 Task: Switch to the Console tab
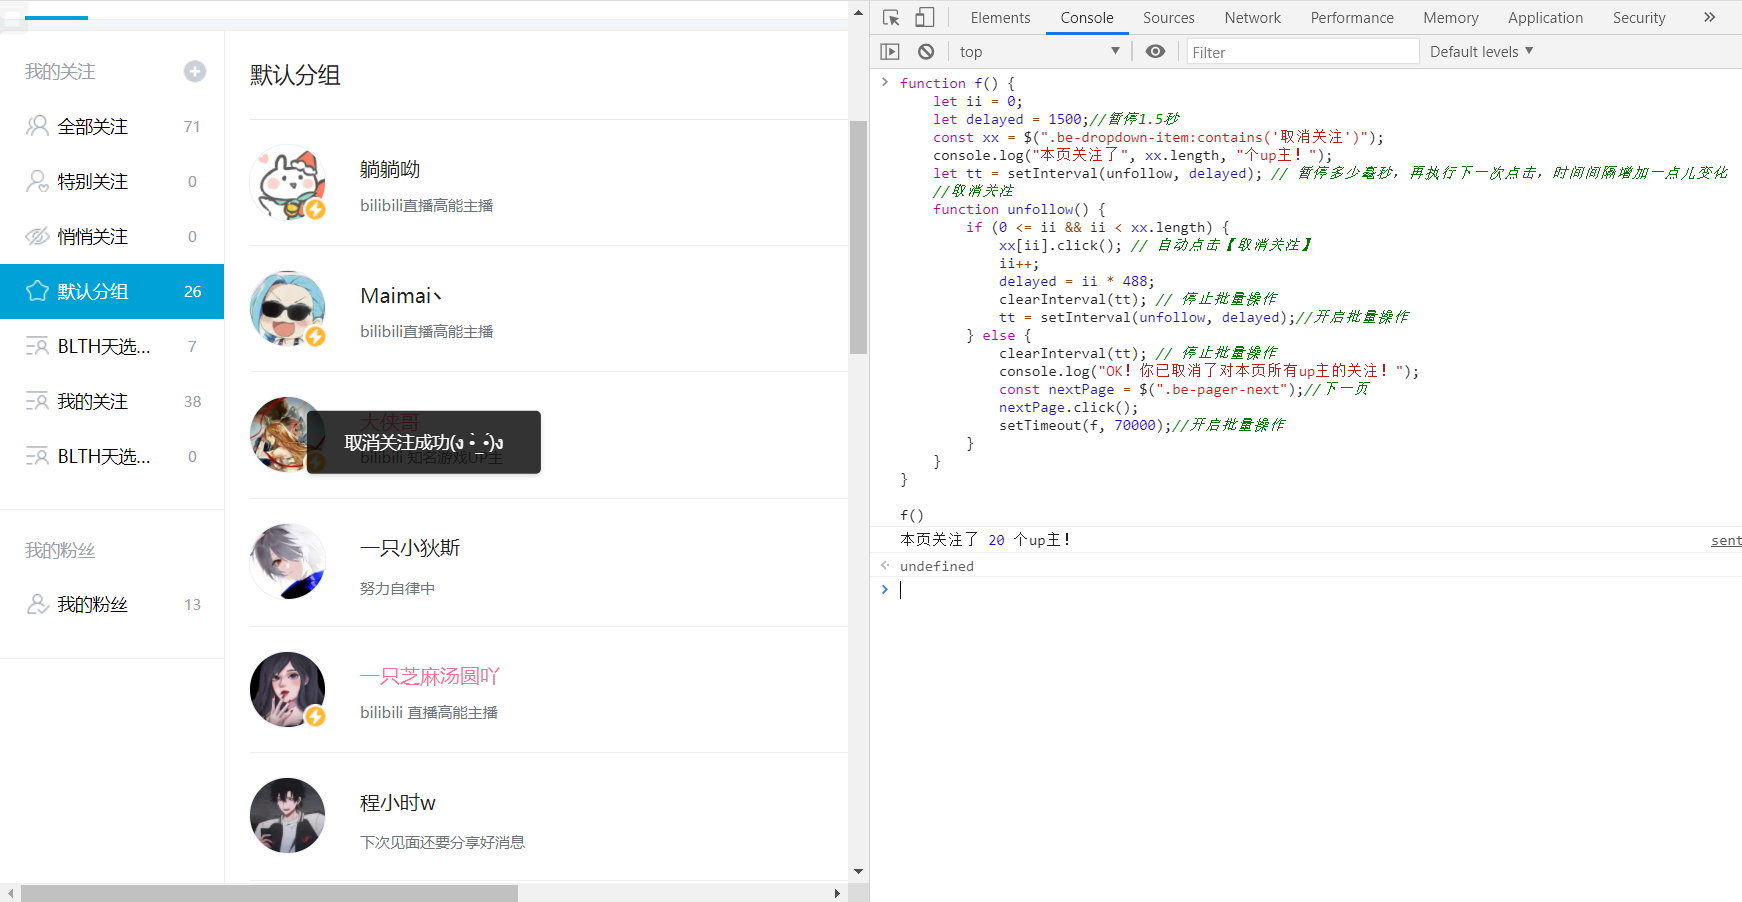click(1087, 17)
